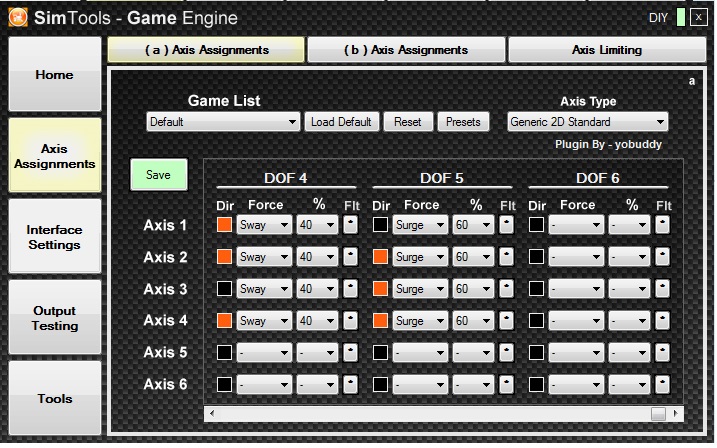Toggle Axis 3 DOF 4 direction box
Screen dimensions: 717x448
224,288
